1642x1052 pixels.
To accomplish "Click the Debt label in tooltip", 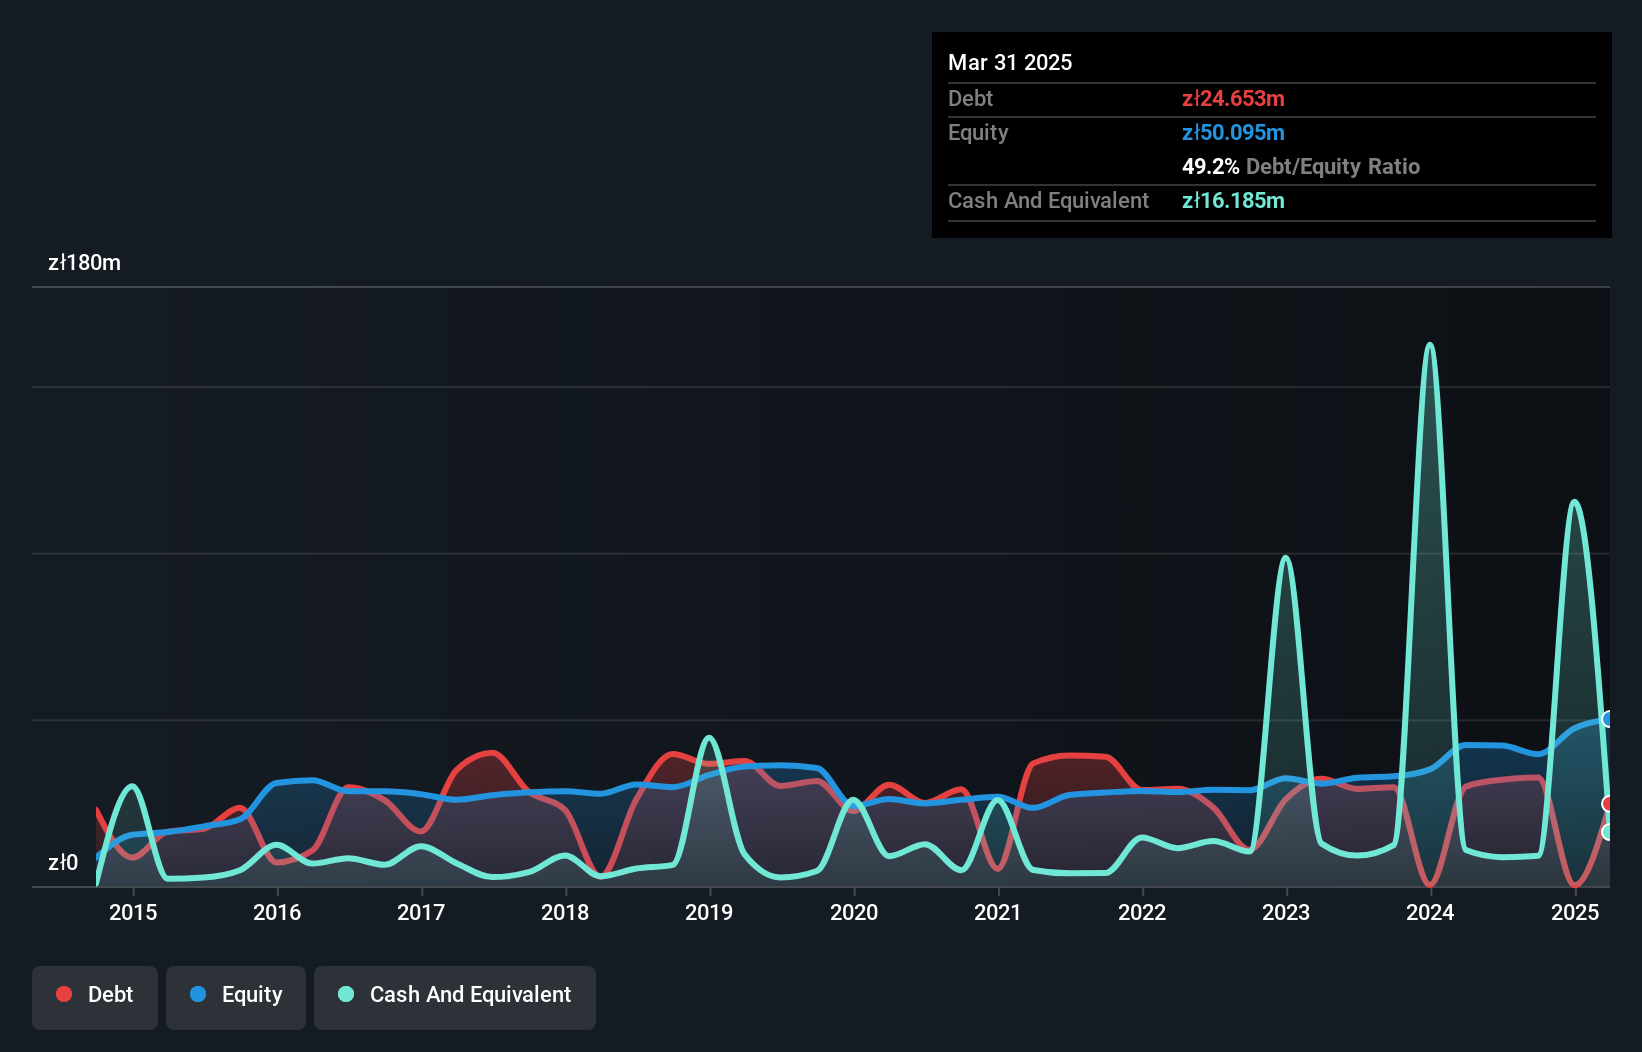I will tap(970, 98).
